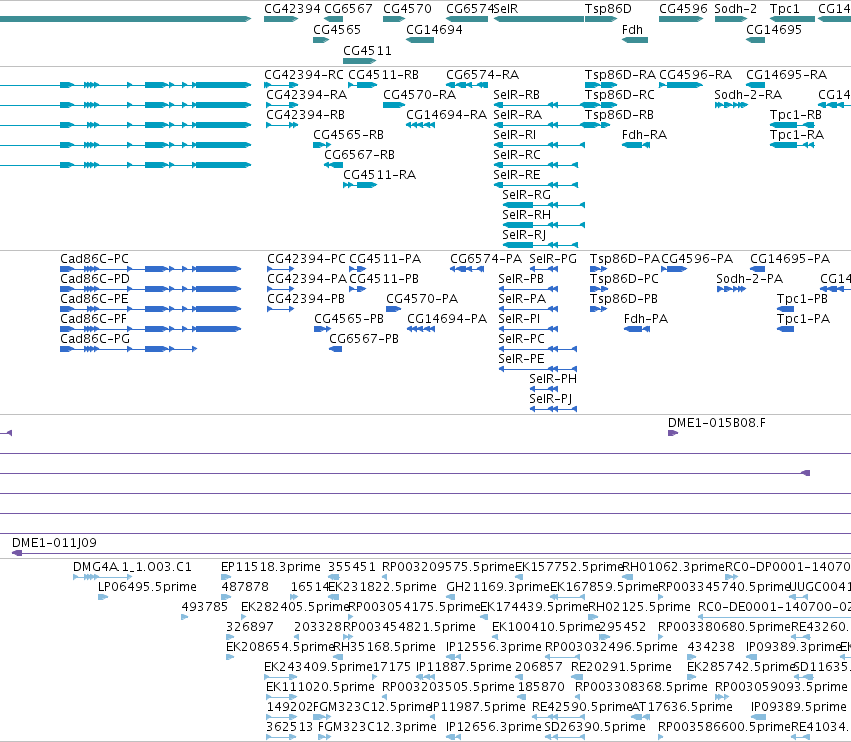Image resolution: width=851 pixels, height=742 pixels.
Task: Open EST DMG4A.1_1.003.C1
Action: (x=103, y=577)
